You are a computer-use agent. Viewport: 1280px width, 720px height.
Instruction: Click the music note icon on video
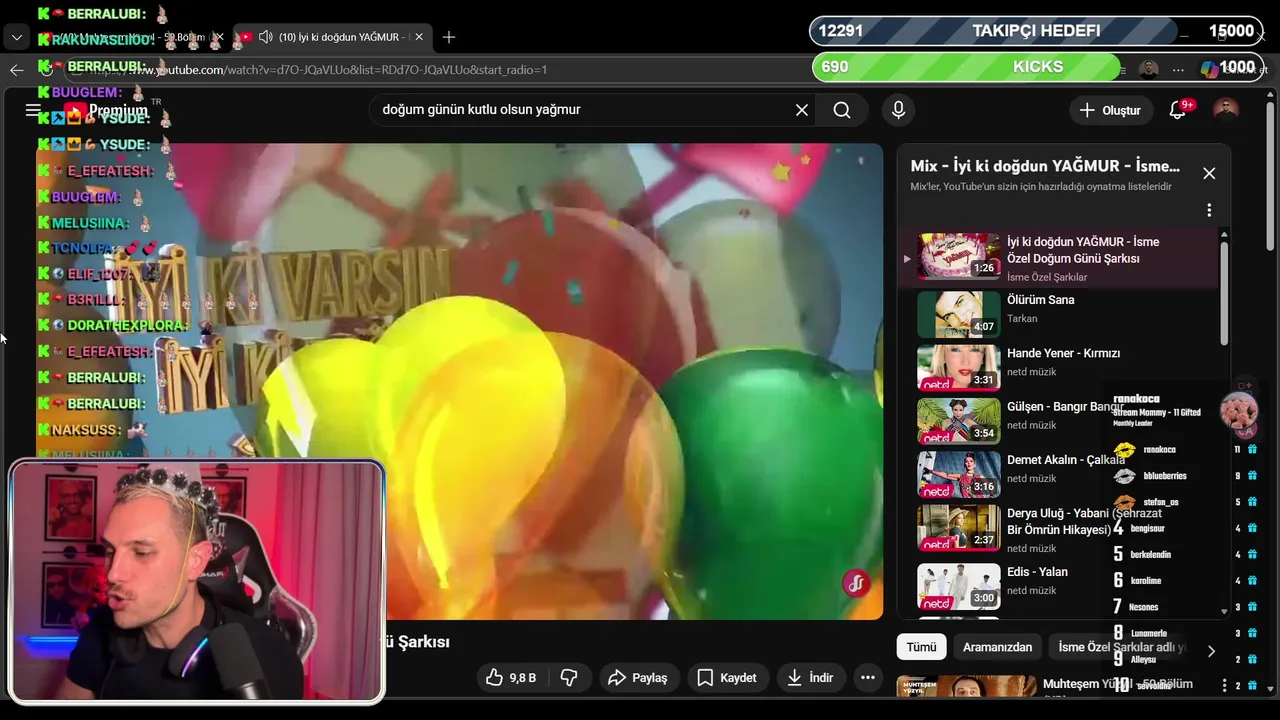(x=856, y=584)
